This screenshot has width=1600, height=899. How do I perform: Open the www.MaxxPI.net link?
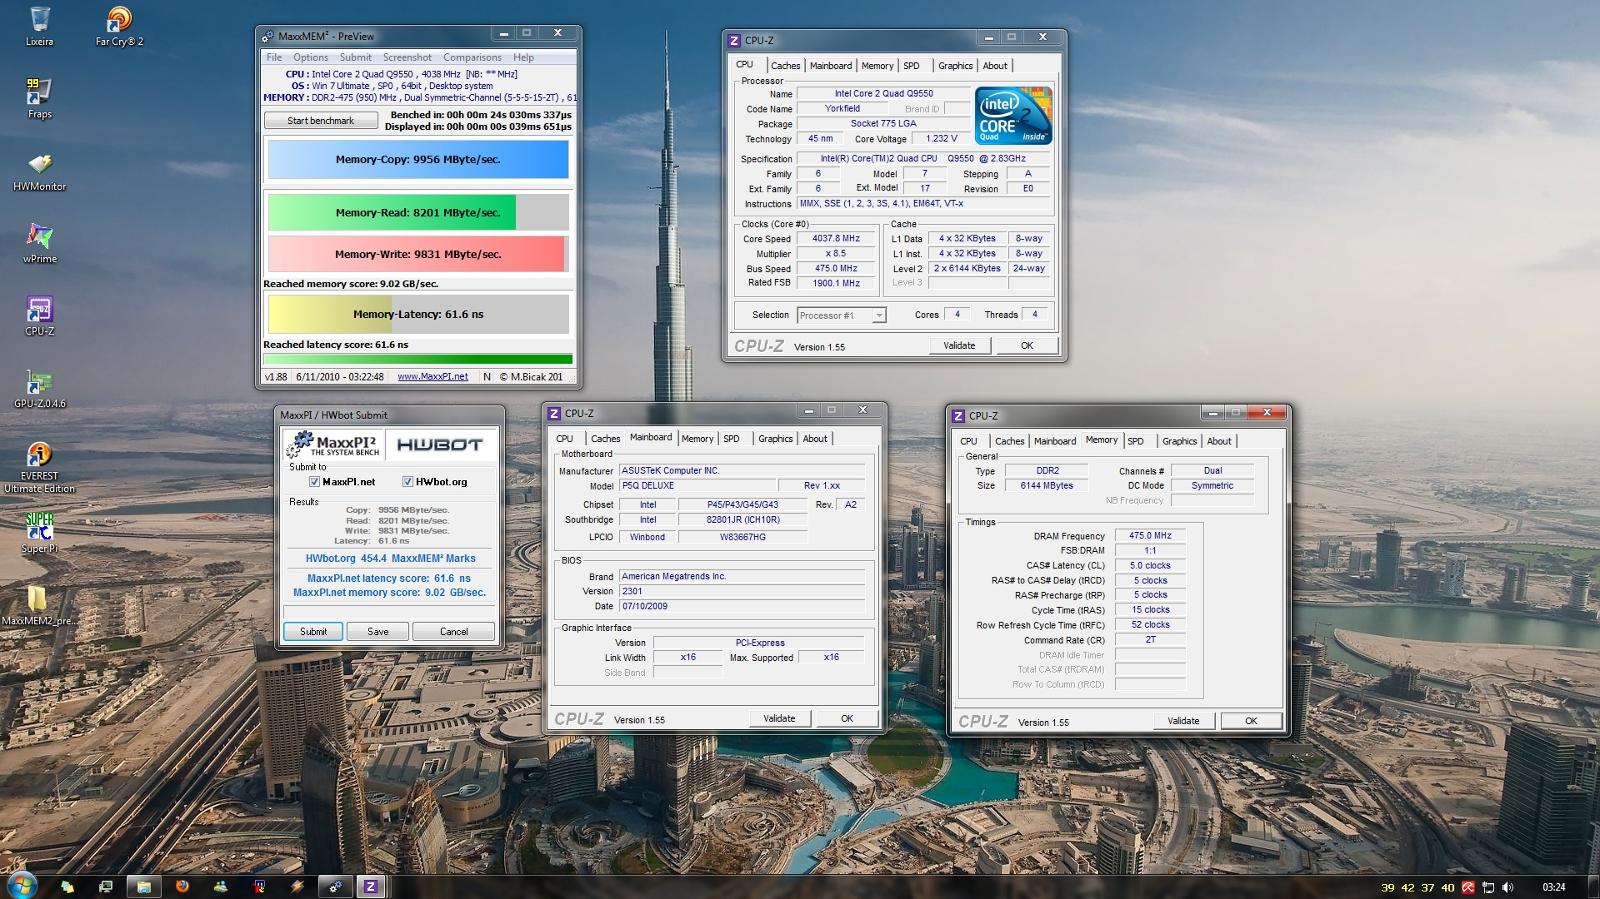click(433, 377)
